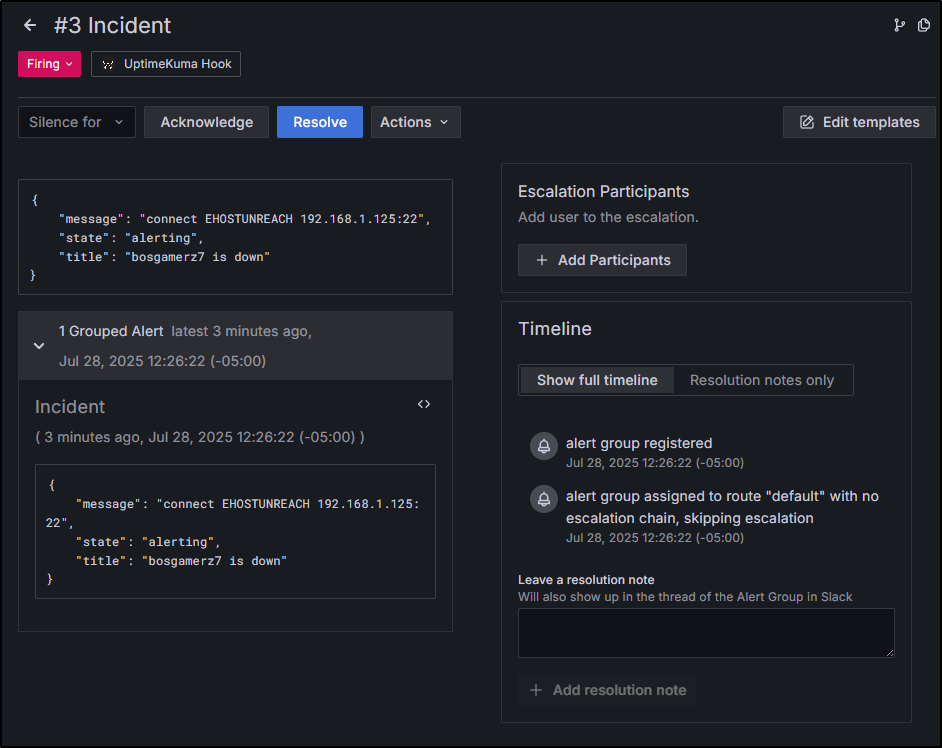Click the top alert JSON payload block
The image size is (942, 748).
236,237
